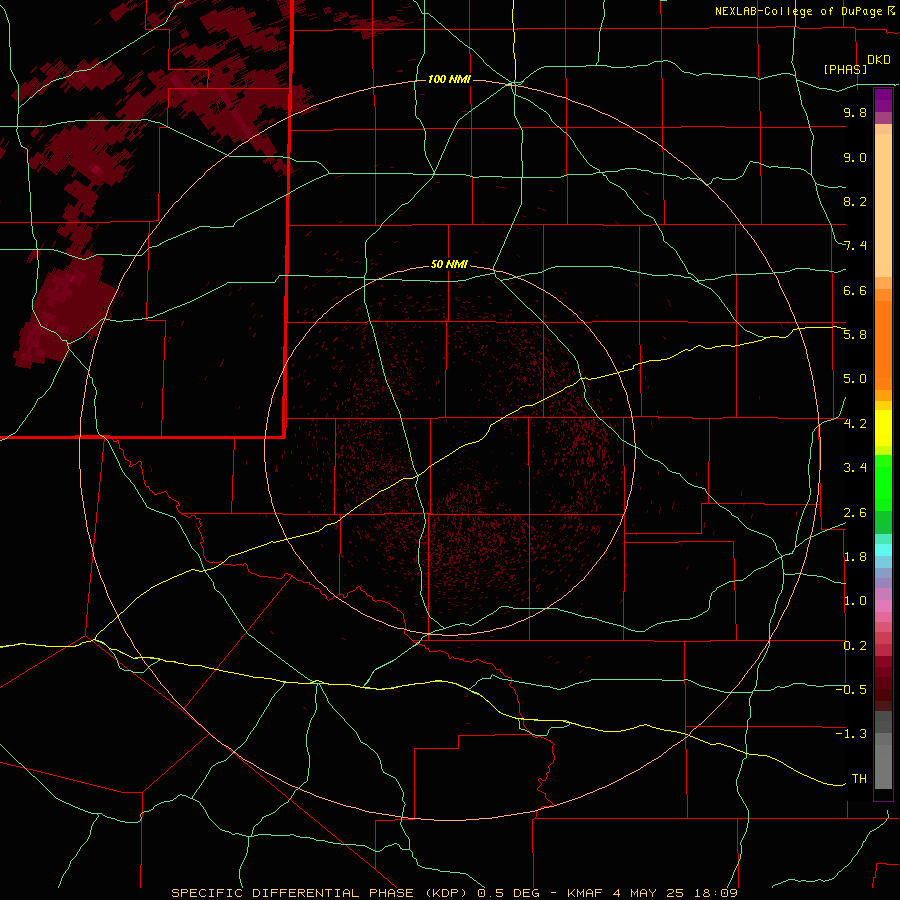Click the 4.2 scale value
Image resolution: width=900 pixels, height=900 pixels.
(x=855, y=424)
